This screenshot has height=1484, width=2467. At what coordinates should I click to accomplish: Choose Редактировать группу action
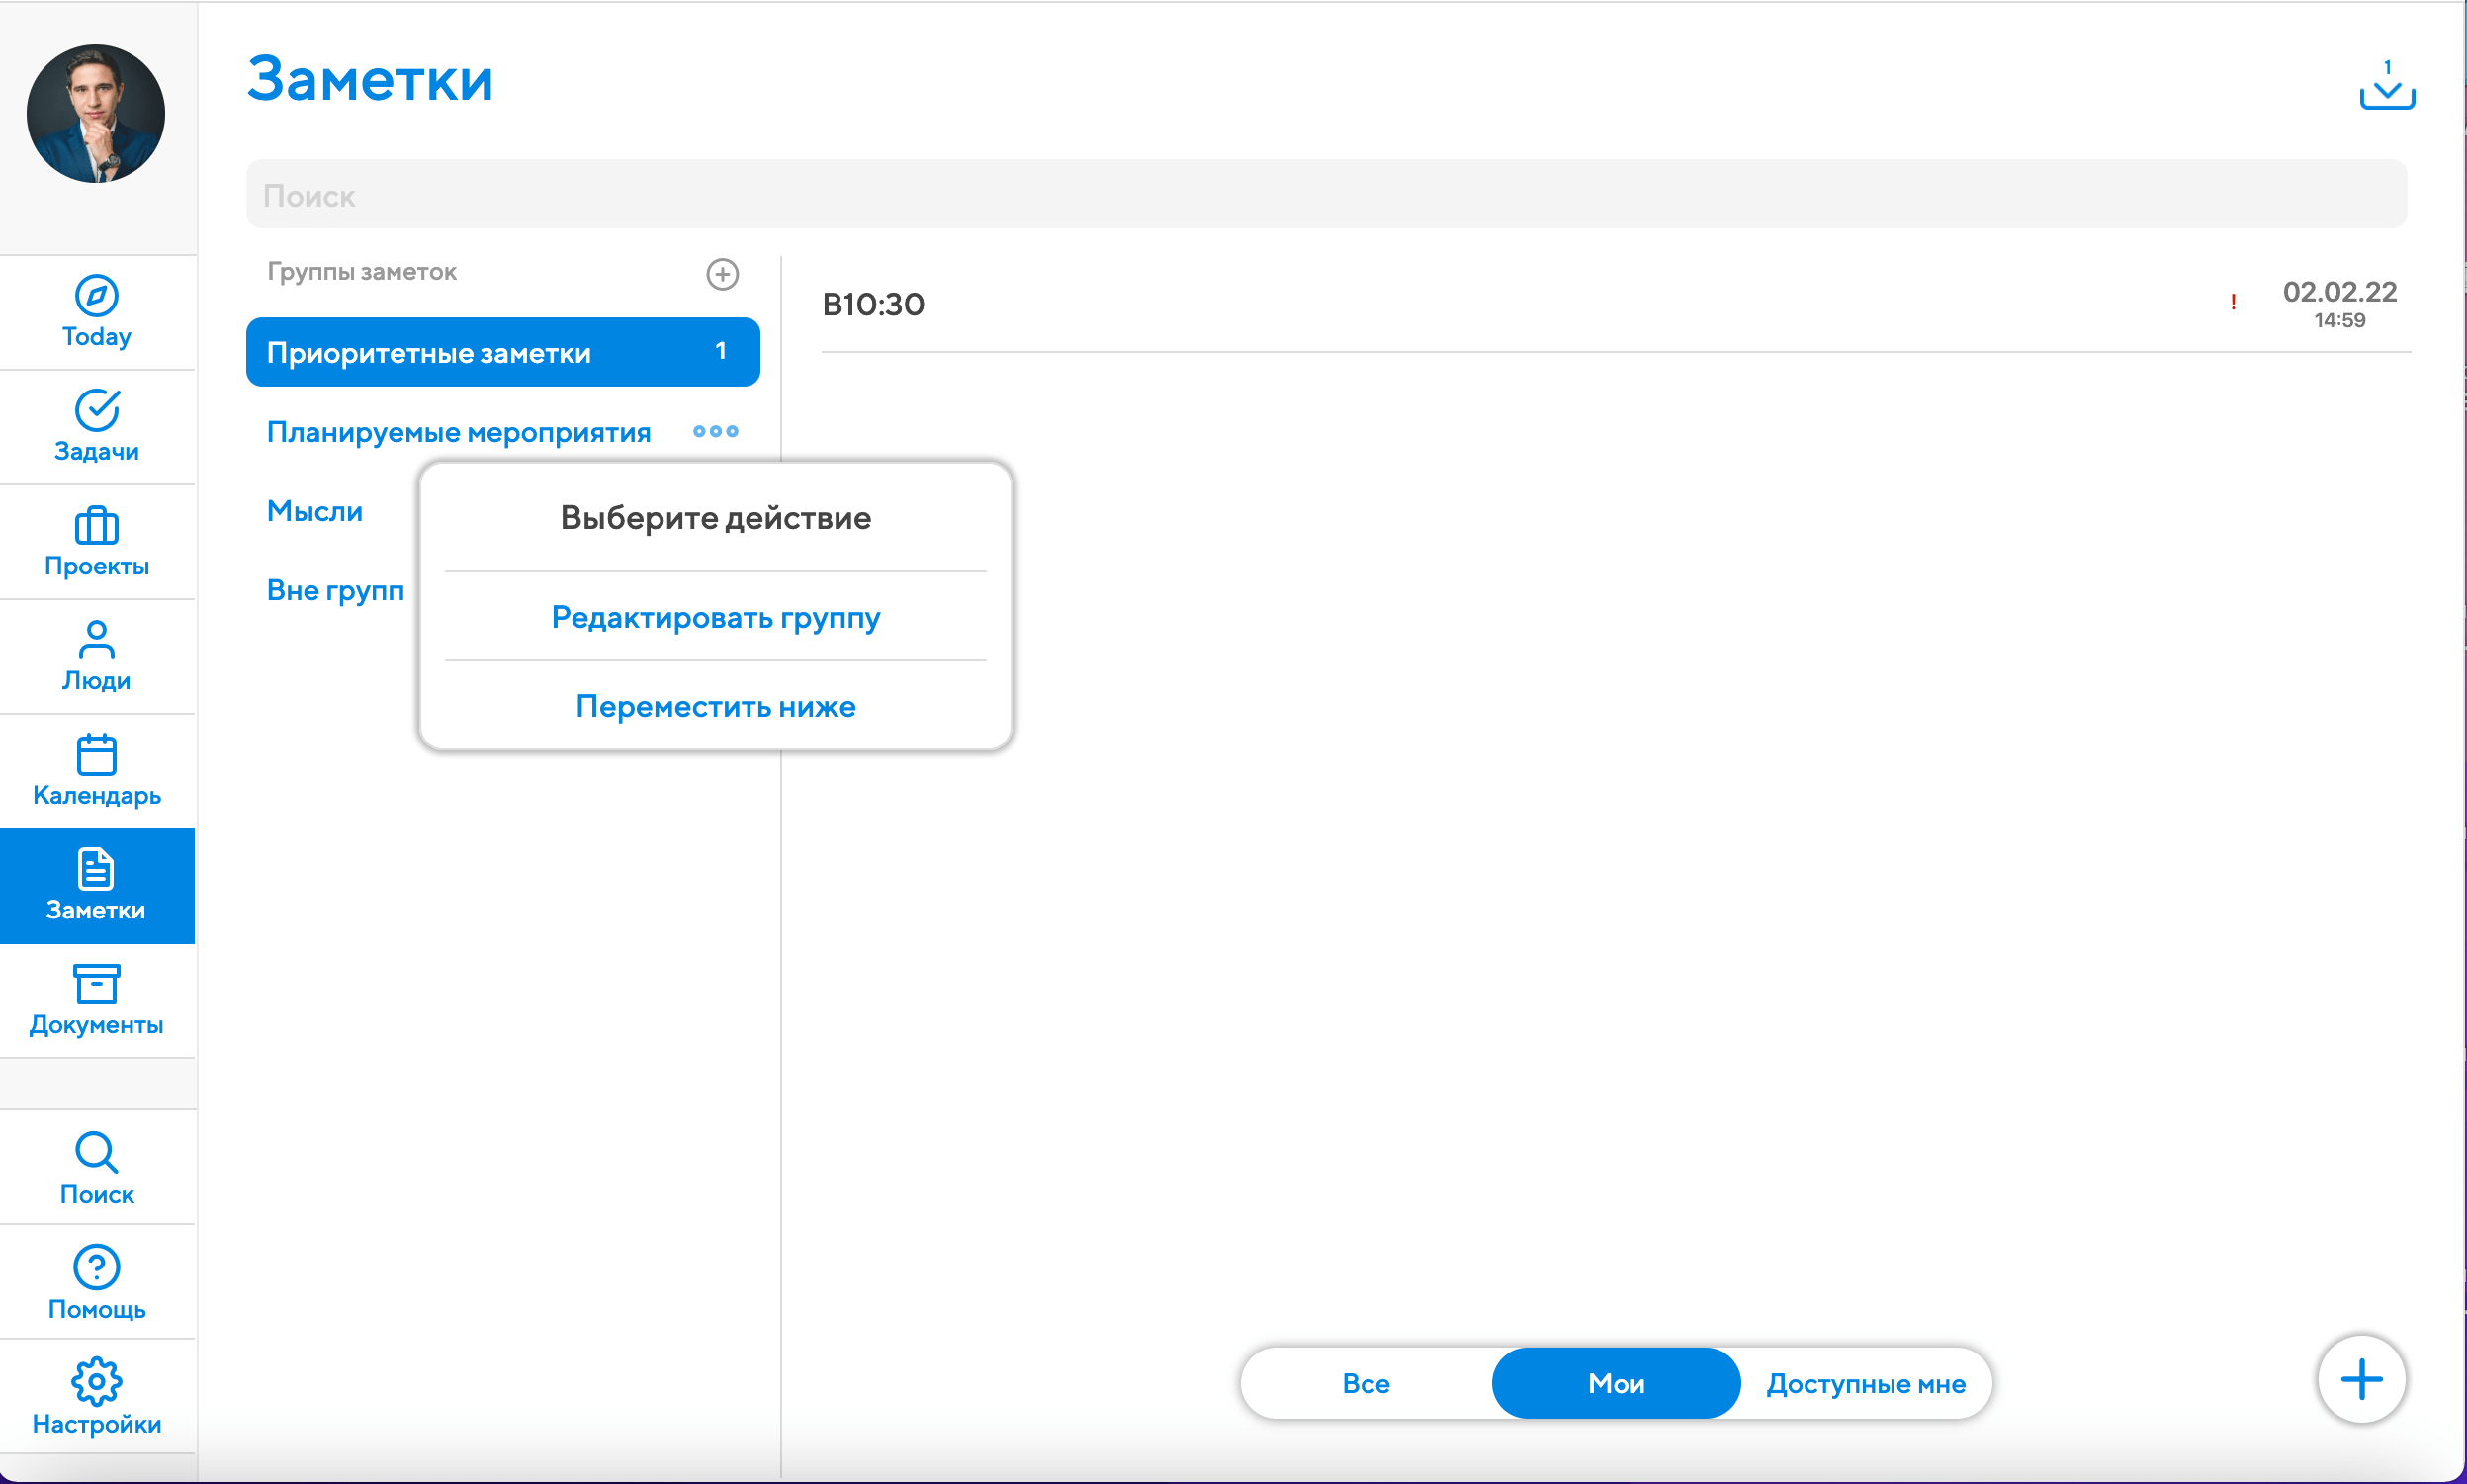(715, 617)
